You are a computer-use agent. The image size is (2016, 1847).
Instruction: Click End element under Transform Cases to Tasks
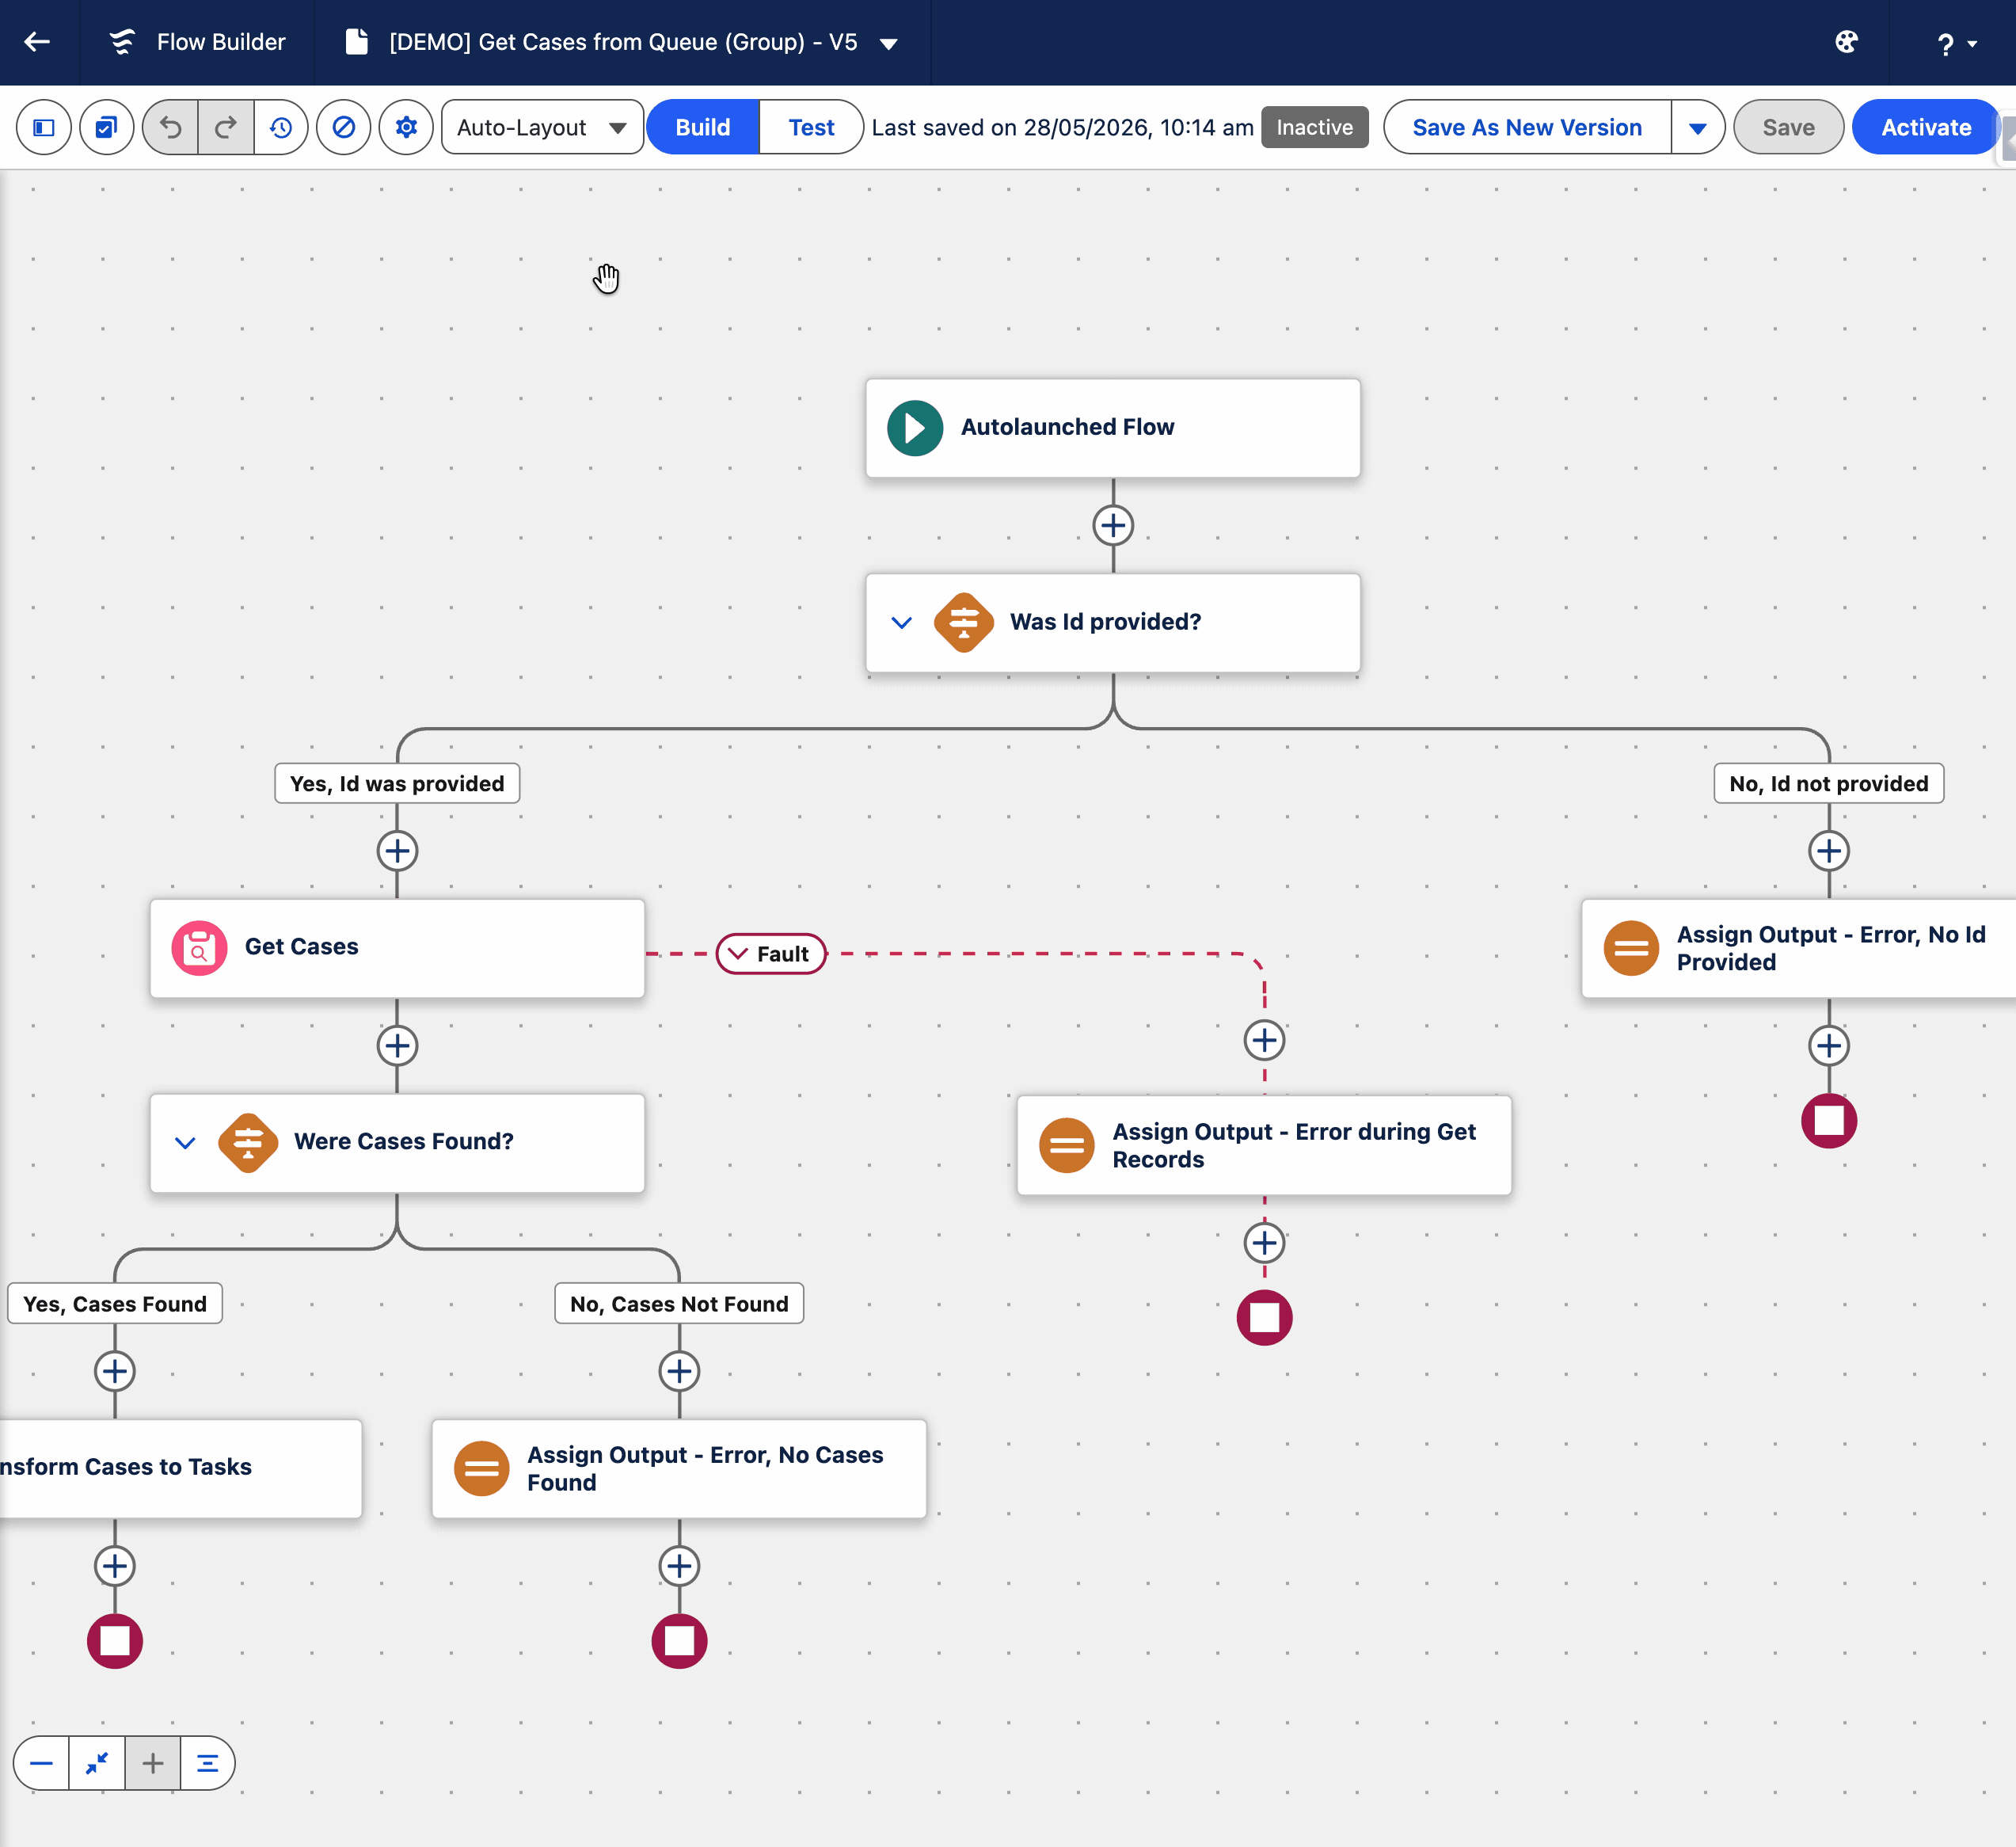click(x=115, y=1640)
